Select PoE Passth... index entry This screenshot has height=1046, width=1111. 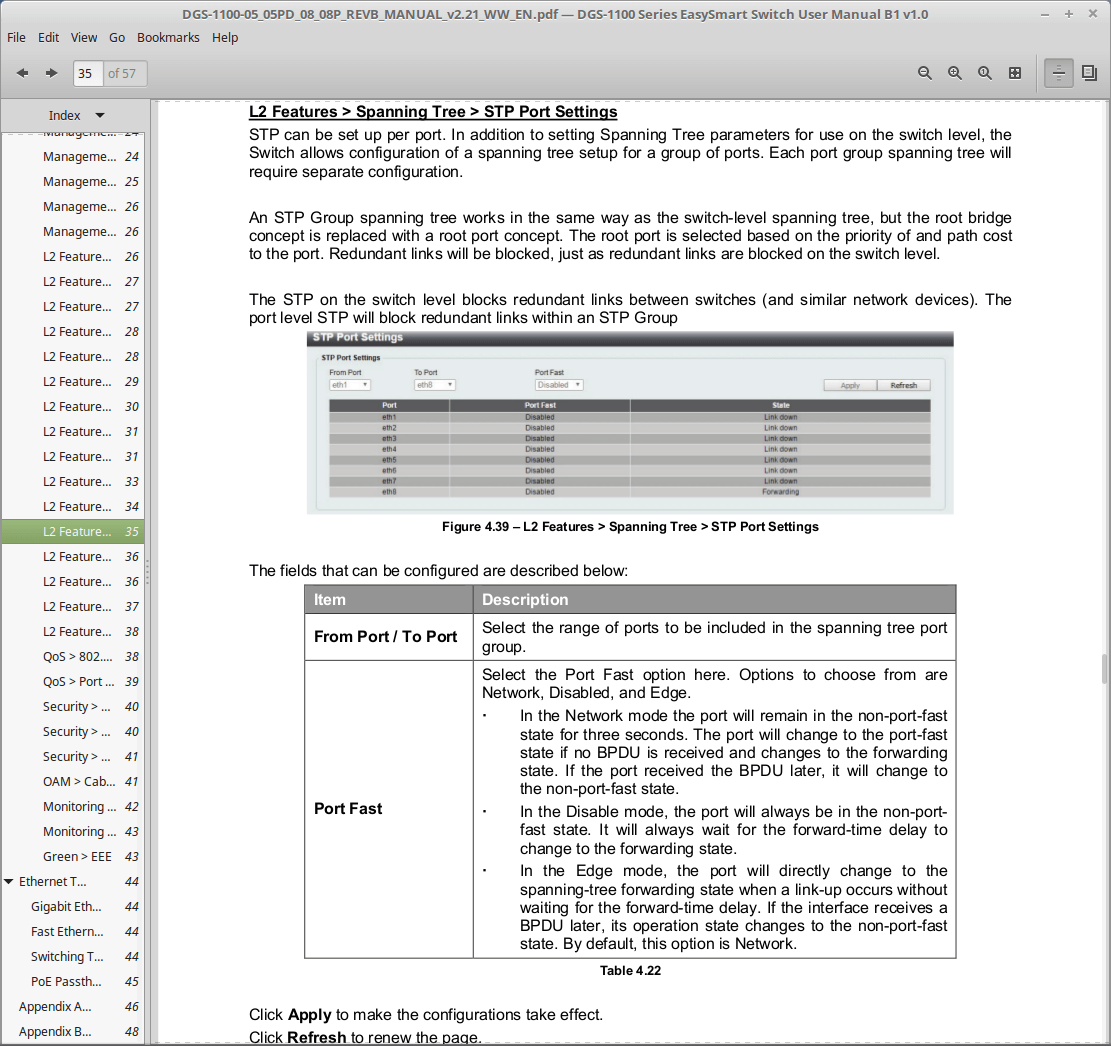point(66,982)
